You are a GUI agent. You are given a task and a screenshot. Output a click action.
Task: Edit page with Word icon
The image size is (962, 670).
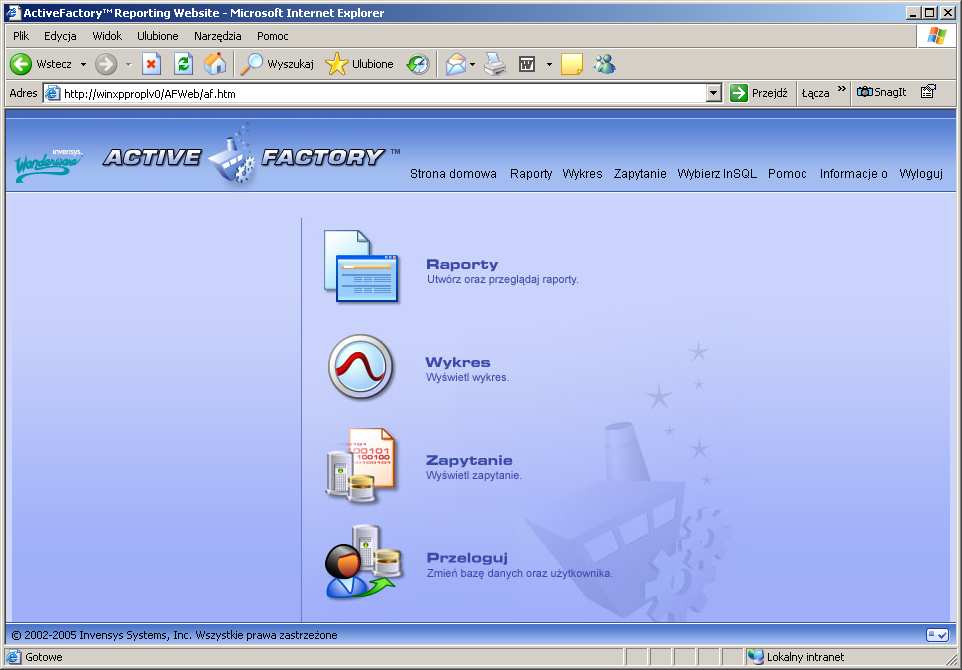tap(527, 64)
